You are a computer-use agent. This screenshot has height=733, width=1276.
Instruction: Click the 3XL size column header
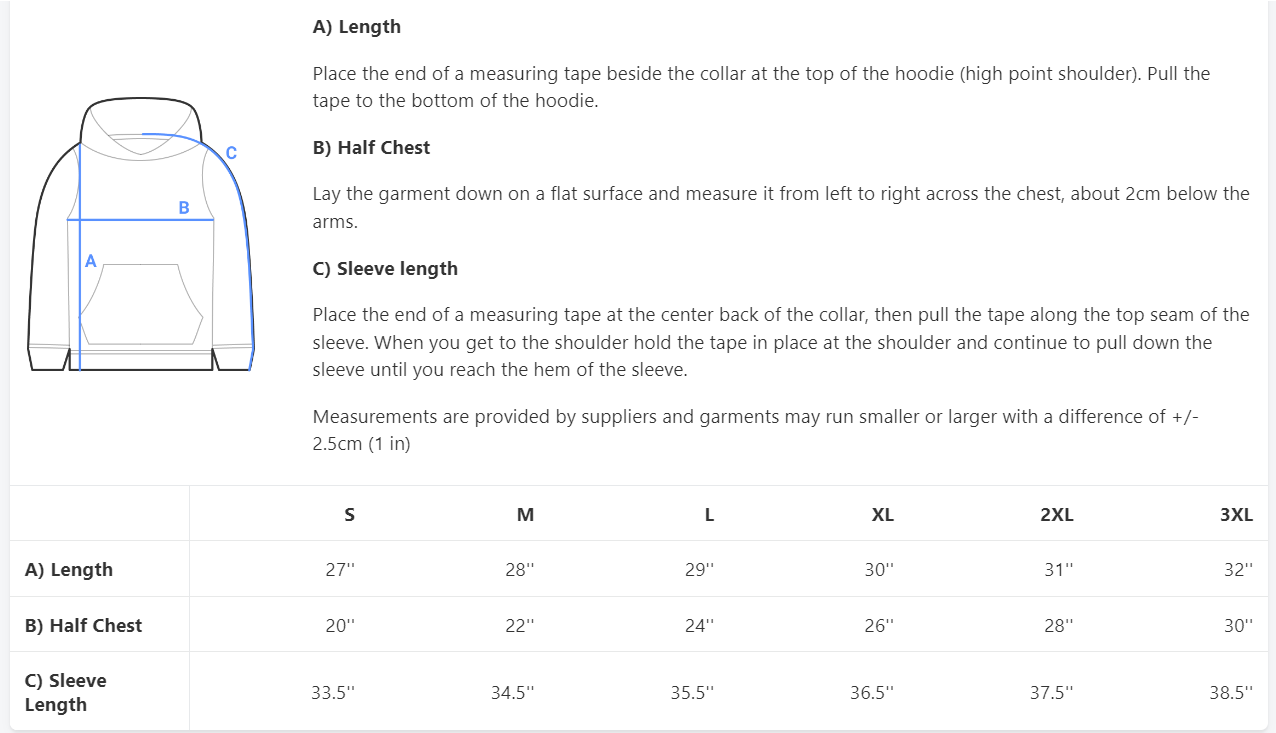1236,515
